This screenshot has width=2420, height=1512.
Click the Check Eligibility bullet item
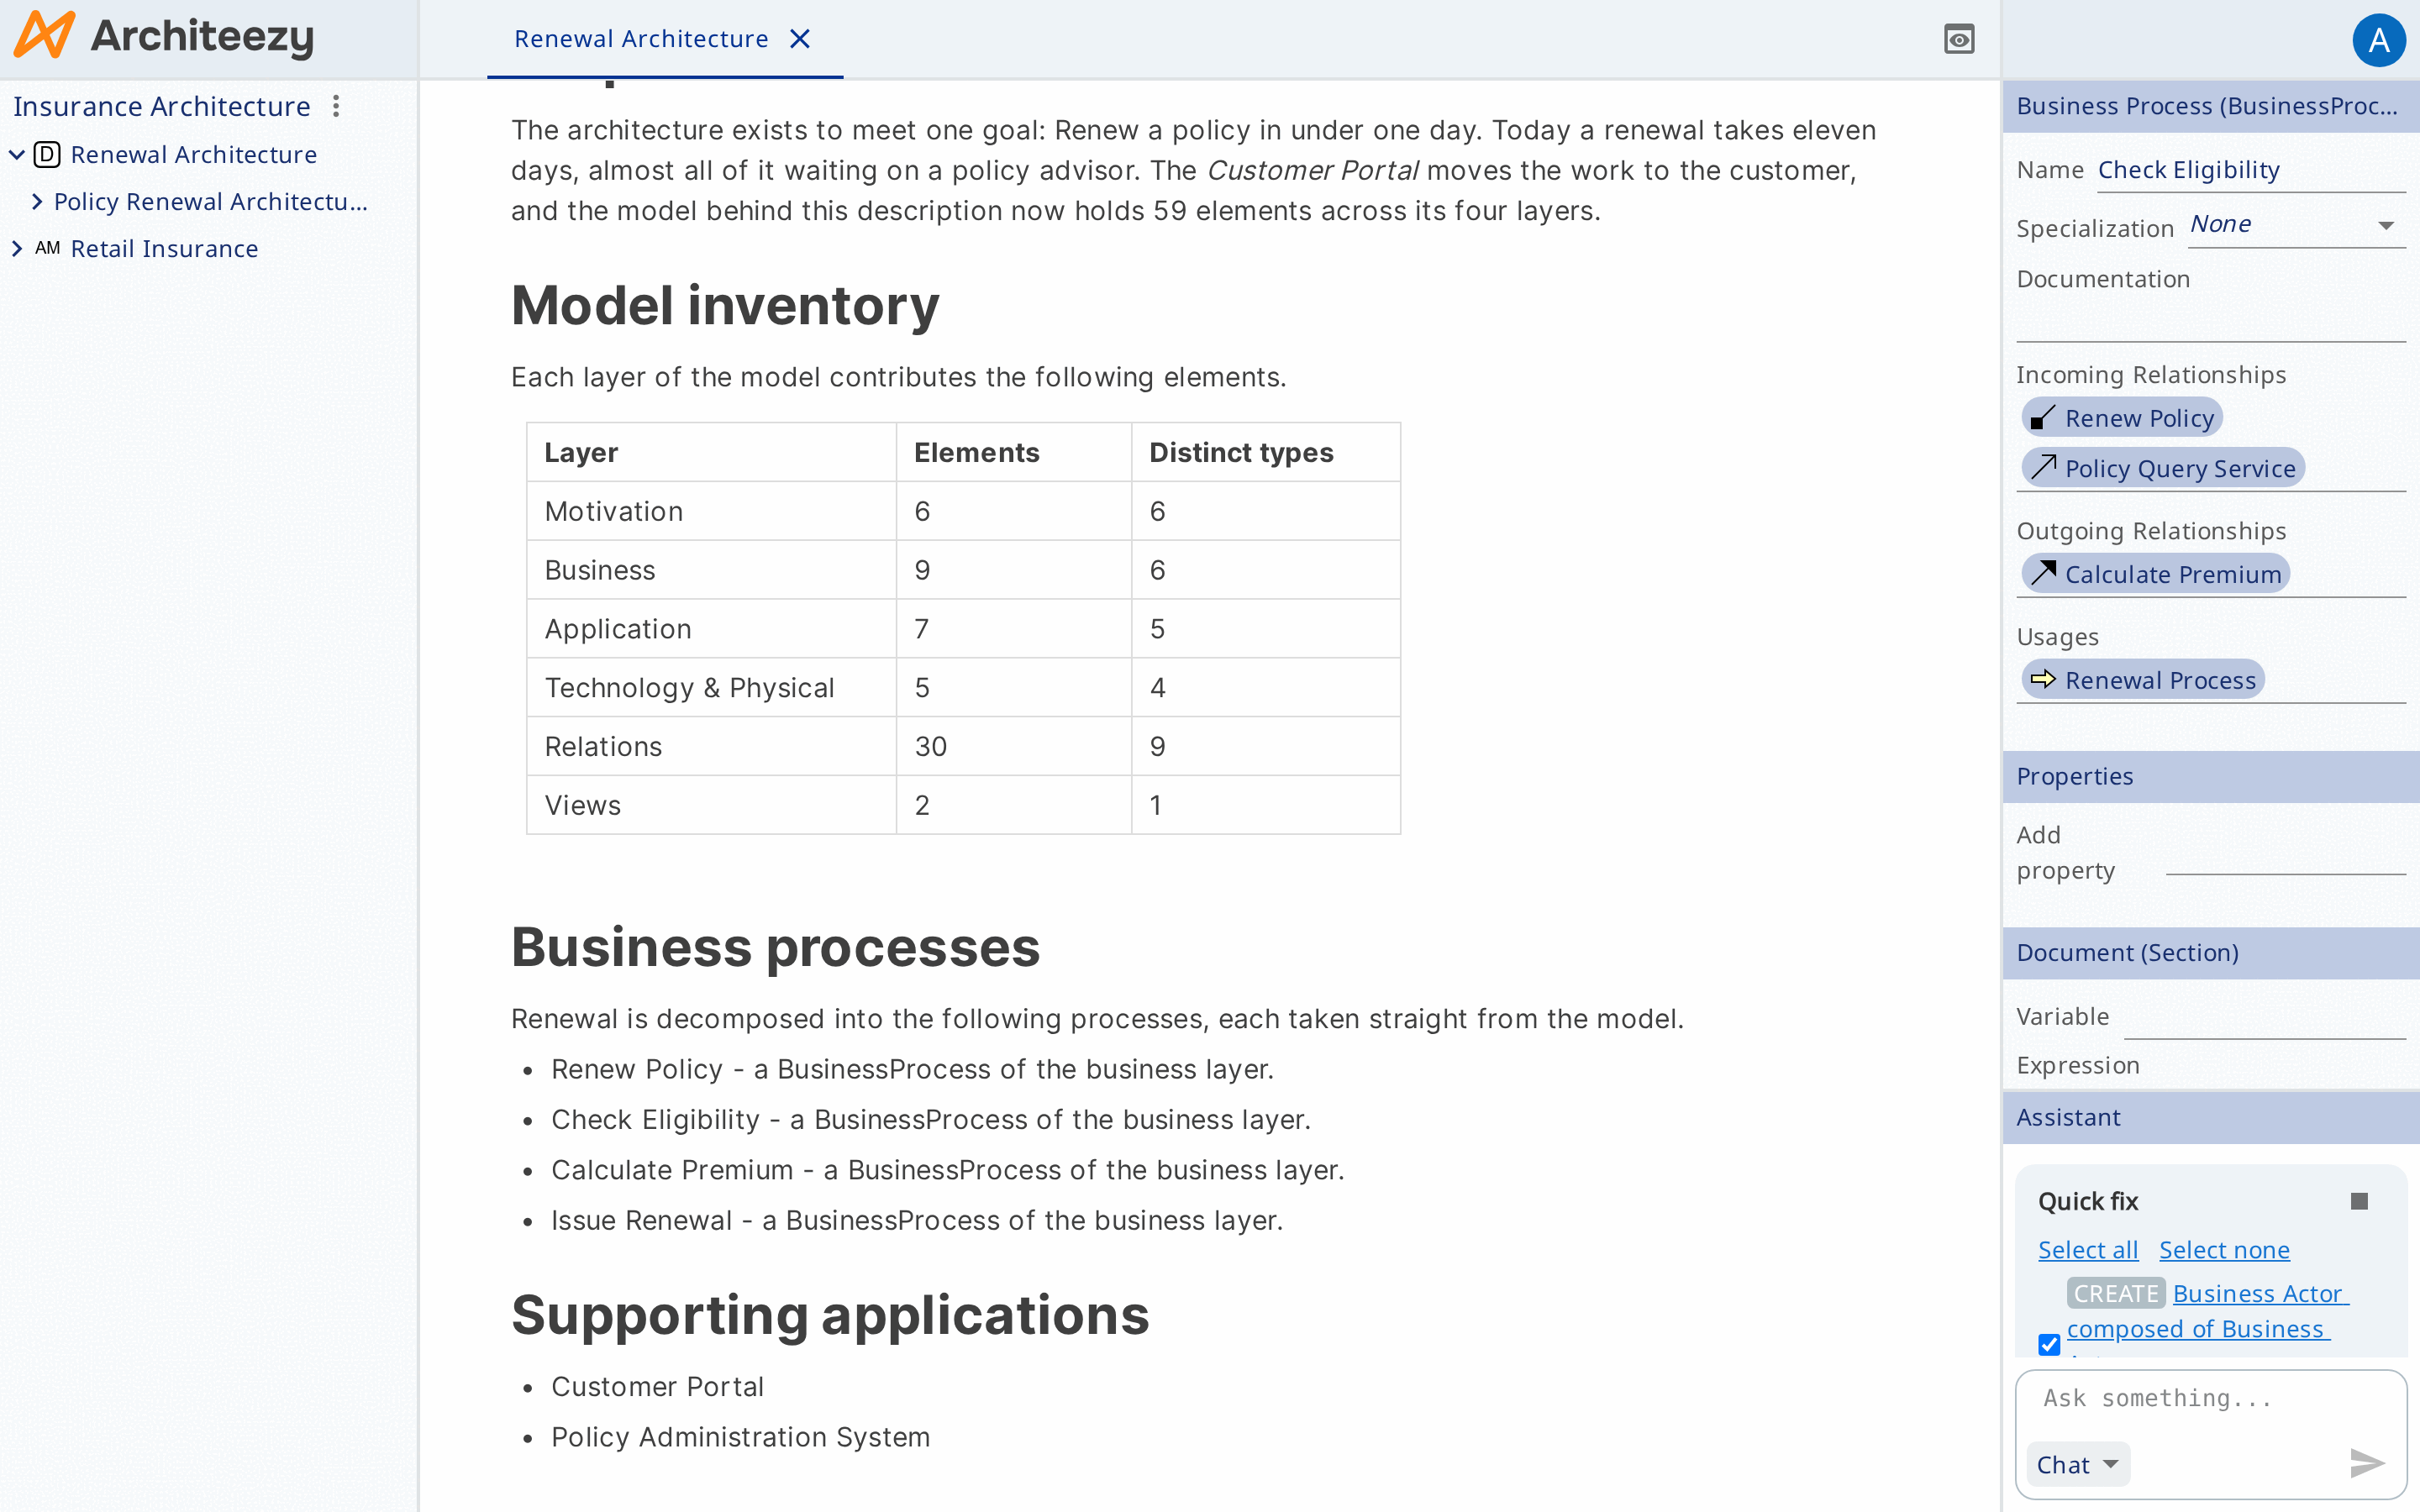click(930, 1120)
